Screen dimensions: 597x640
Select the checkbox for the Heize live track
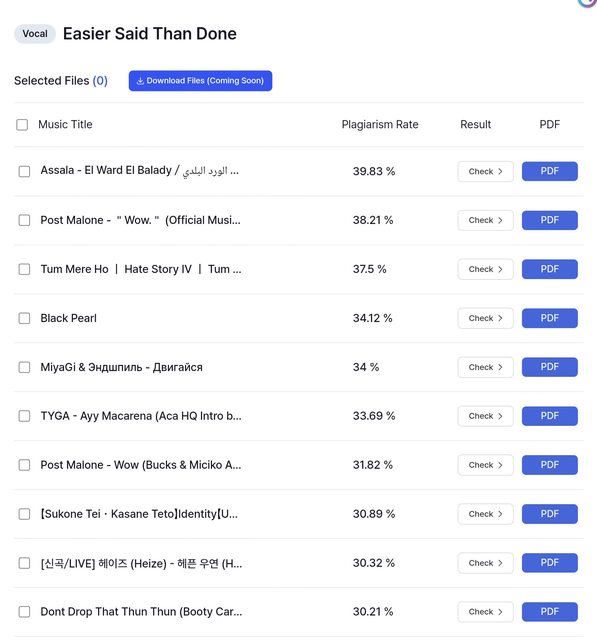point(24,563)
